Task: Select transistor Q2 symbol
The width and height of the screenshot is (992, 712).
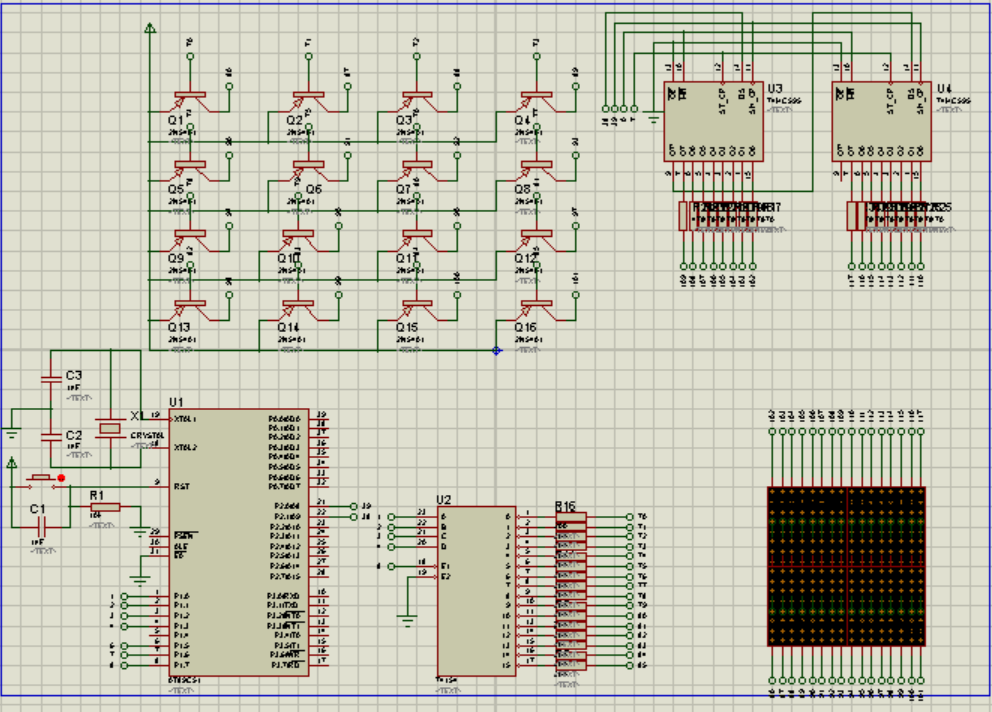Action: (308, 101)
